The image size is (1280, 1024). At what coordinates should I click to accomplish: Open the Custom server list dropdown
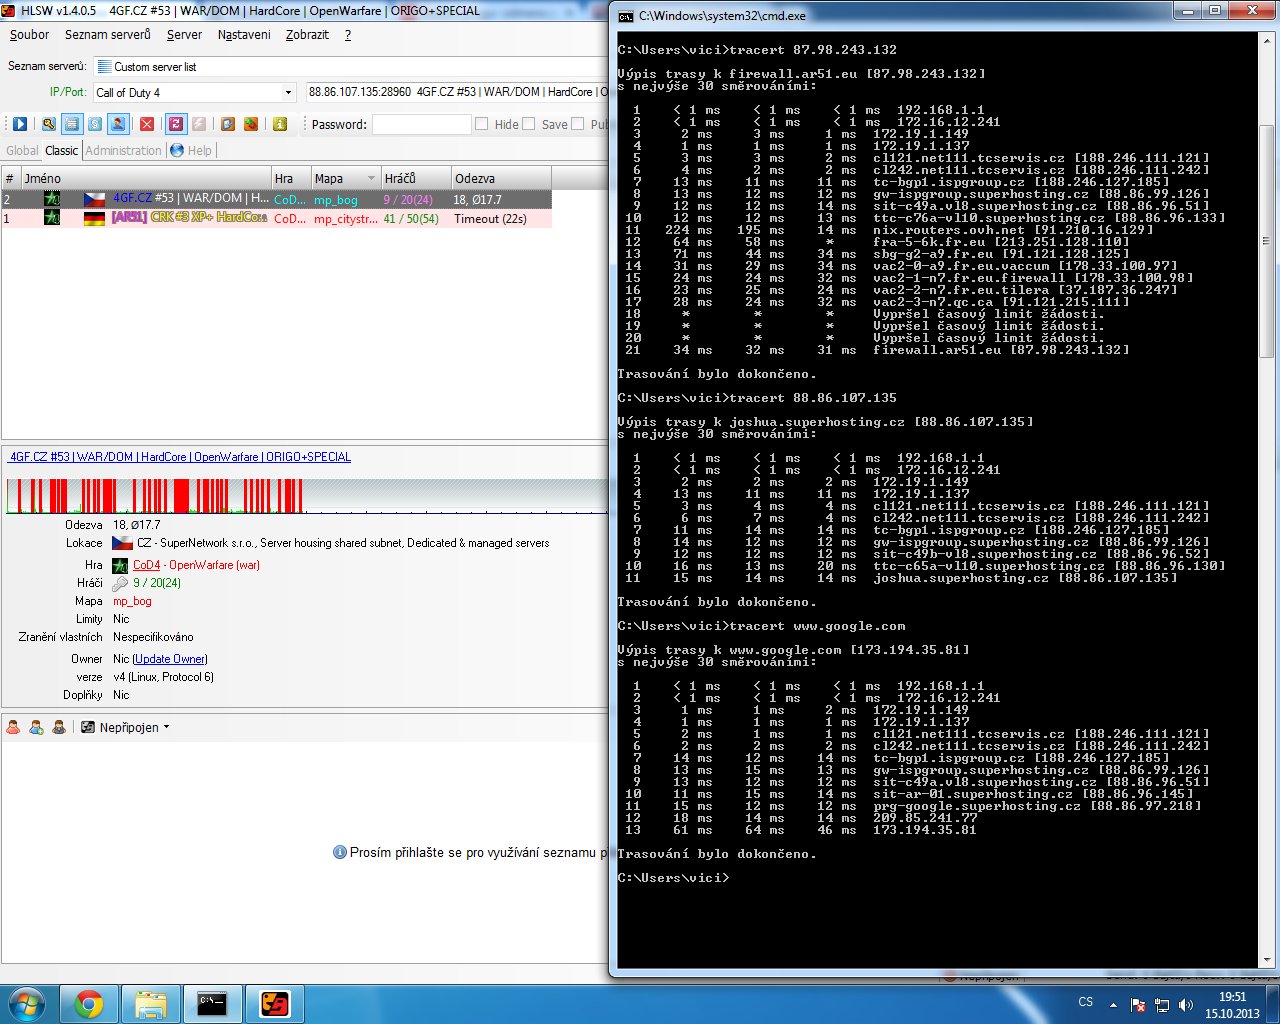[x=352, y=67]
